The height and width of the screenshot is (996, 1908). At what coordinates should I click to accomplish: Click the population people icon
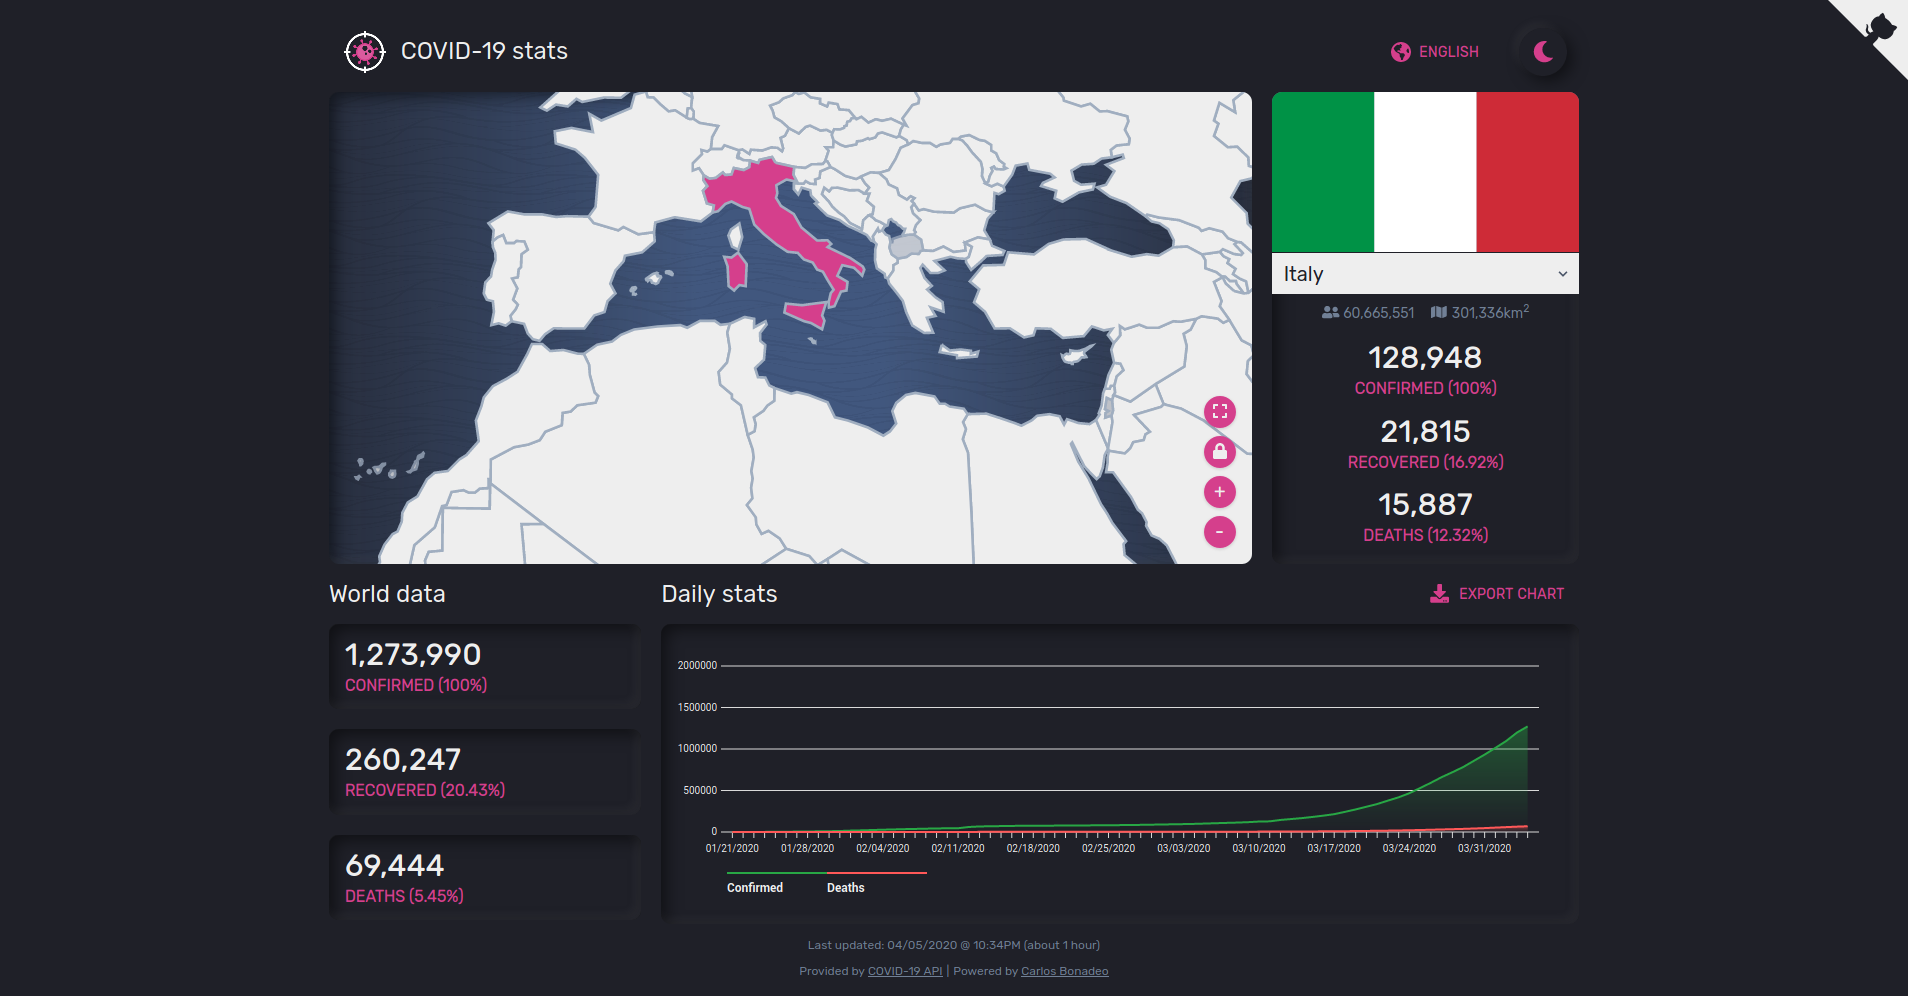pyautogui.click(x=1330, y=313)
